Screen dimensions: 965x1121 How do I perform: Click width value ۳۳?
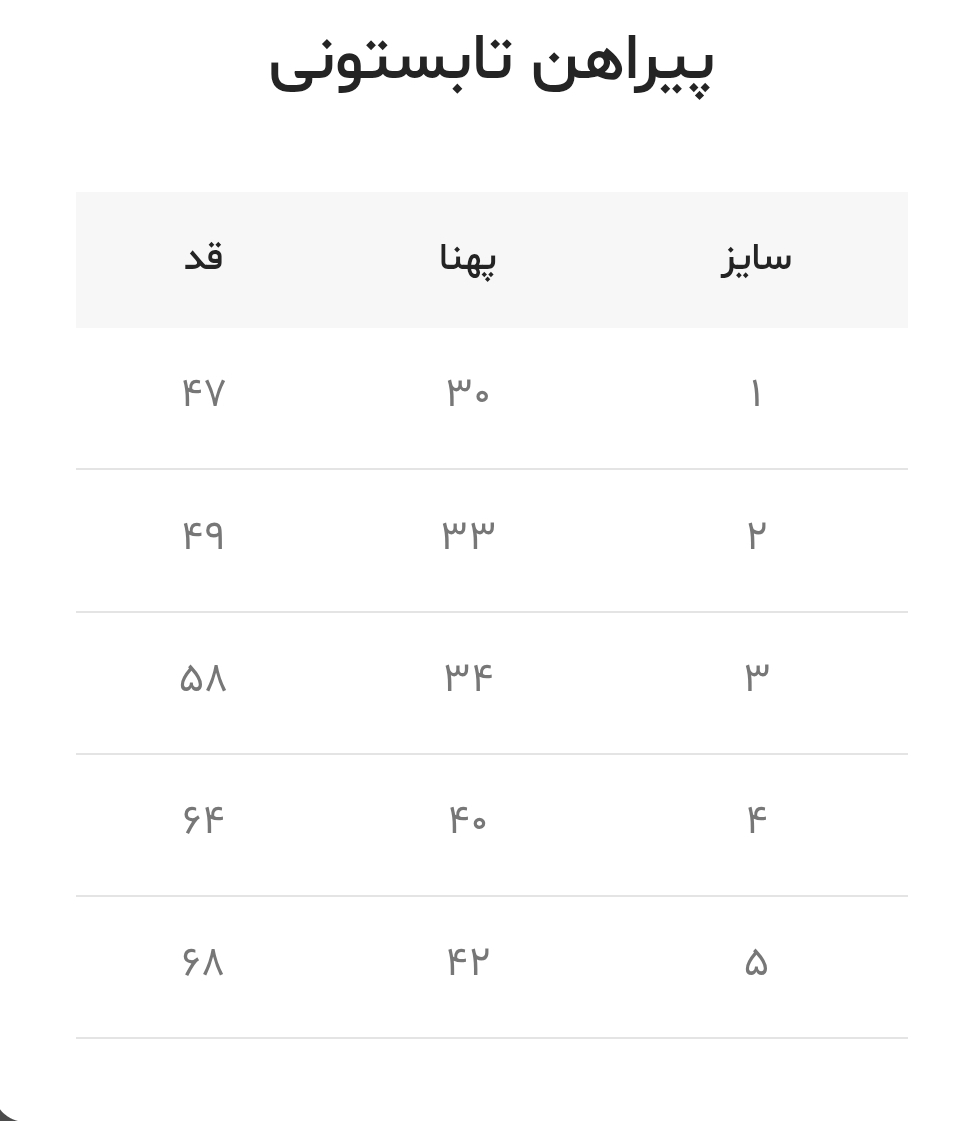coord(467,535)
